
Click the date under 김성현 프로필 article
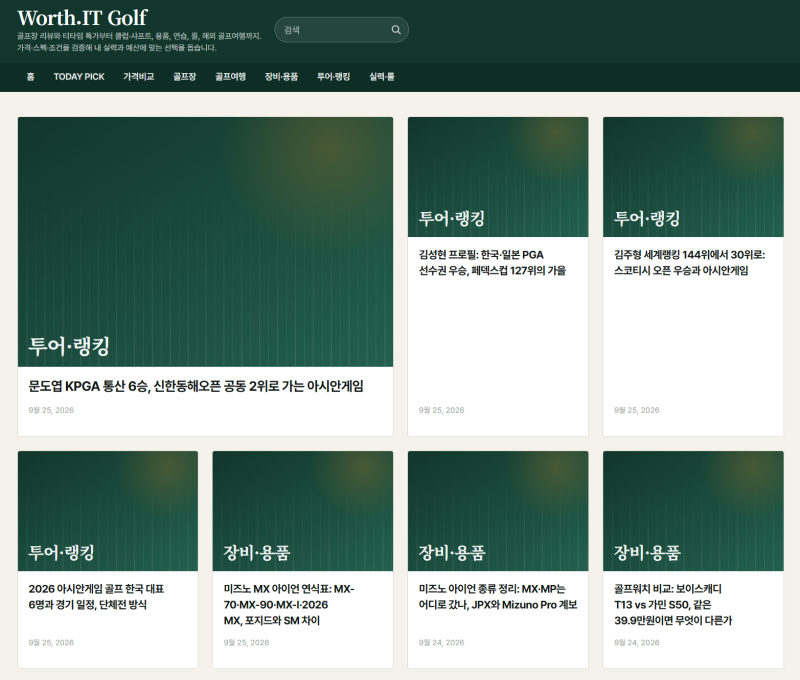[441, 410]
